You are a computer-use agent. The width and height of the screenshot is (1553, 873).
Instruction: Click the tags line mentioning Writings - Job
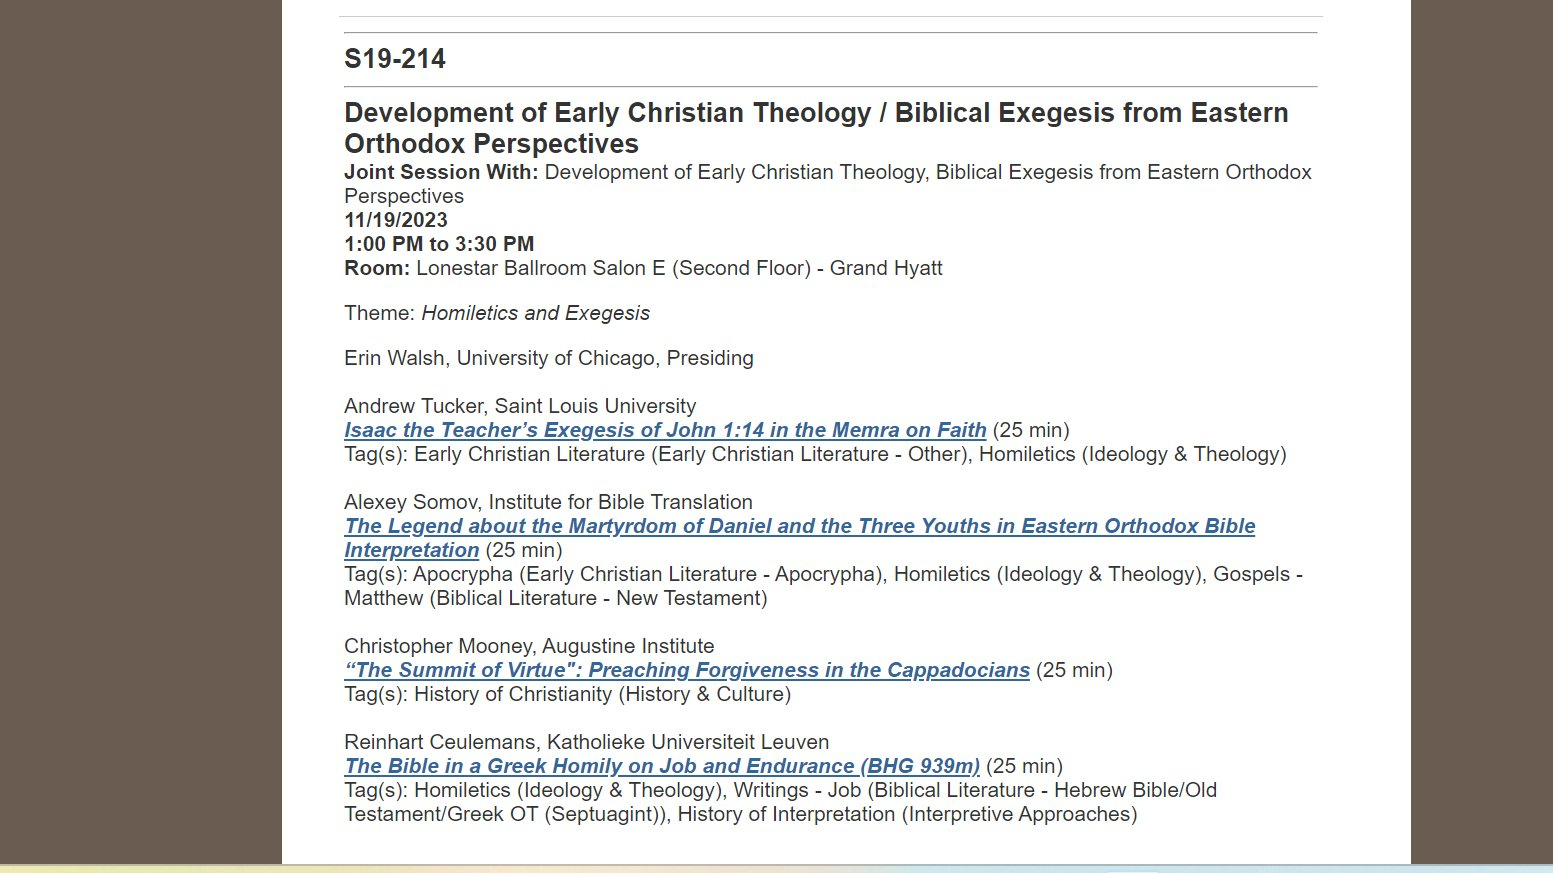[x=780, y=790]
